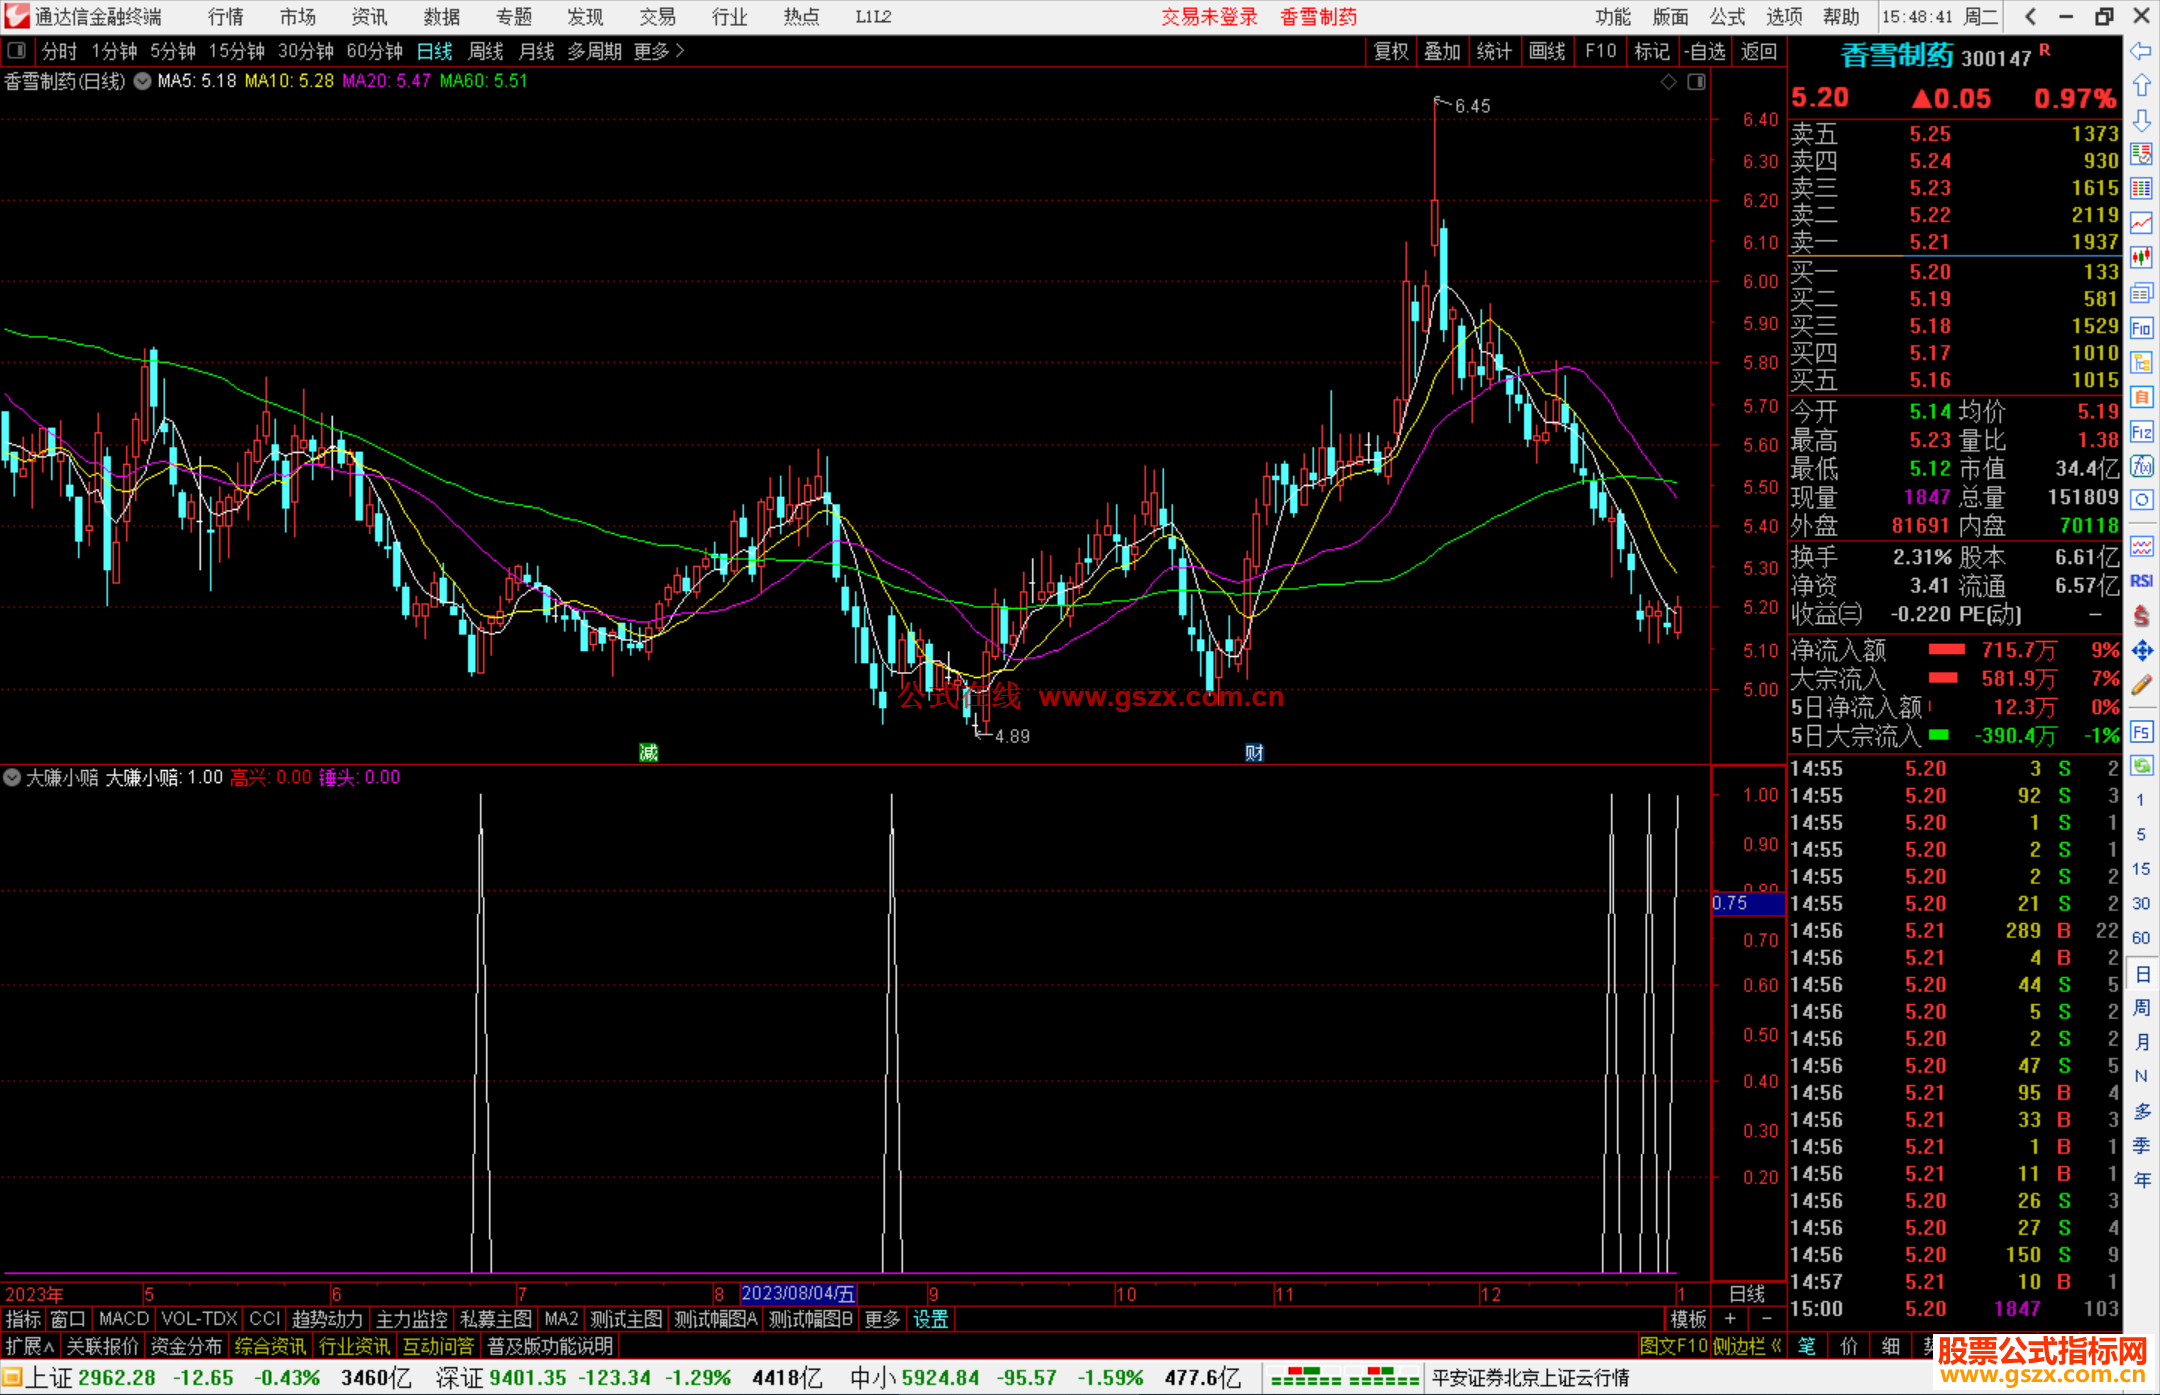Click the green refresh icon in sidebar
This screenshot has height=1395, width=2160.
2141,766
